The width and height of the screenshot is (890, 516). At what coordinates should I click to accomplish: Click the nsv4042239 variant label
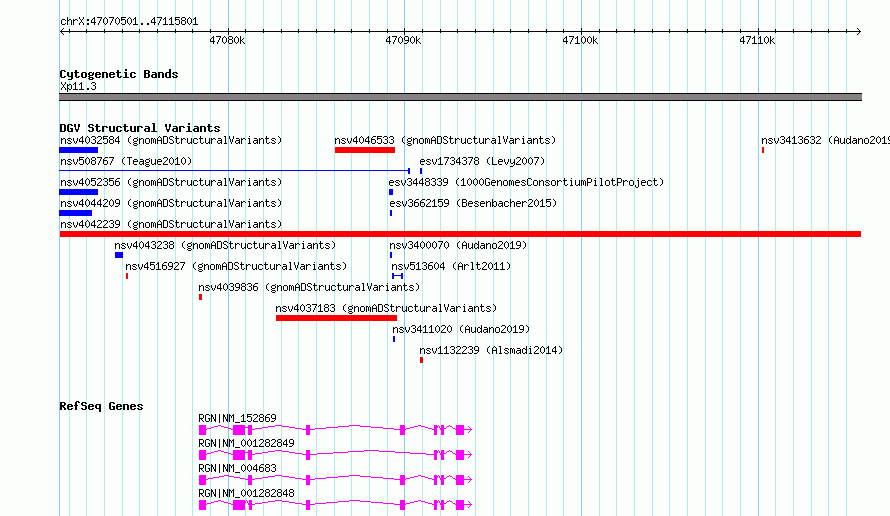tap(171, 224)
